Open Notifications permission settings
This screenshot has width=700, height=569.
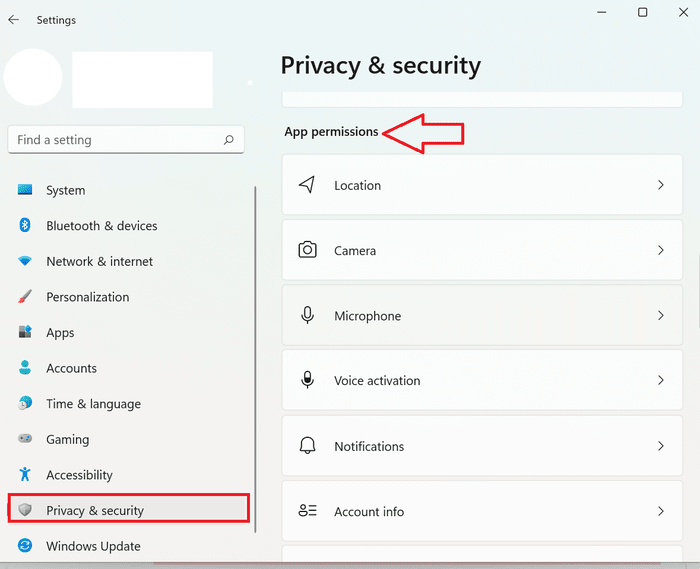tap(482, 445)
